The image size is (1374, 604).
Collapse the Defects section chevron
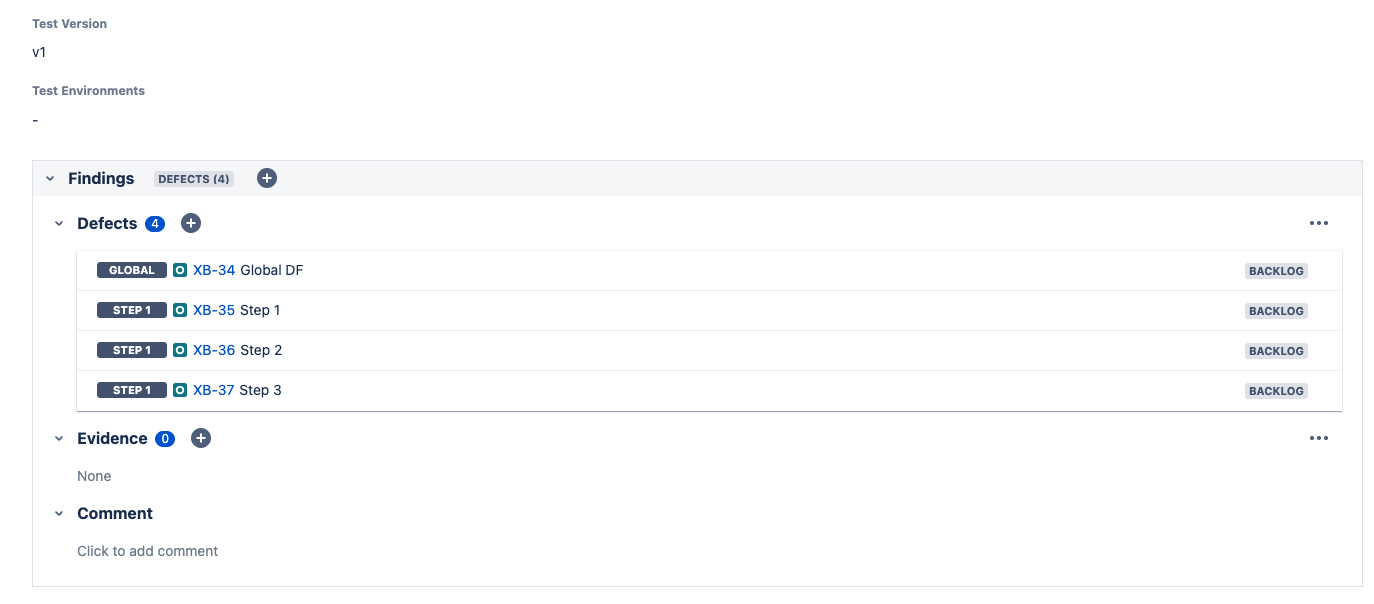click(59, 224)
